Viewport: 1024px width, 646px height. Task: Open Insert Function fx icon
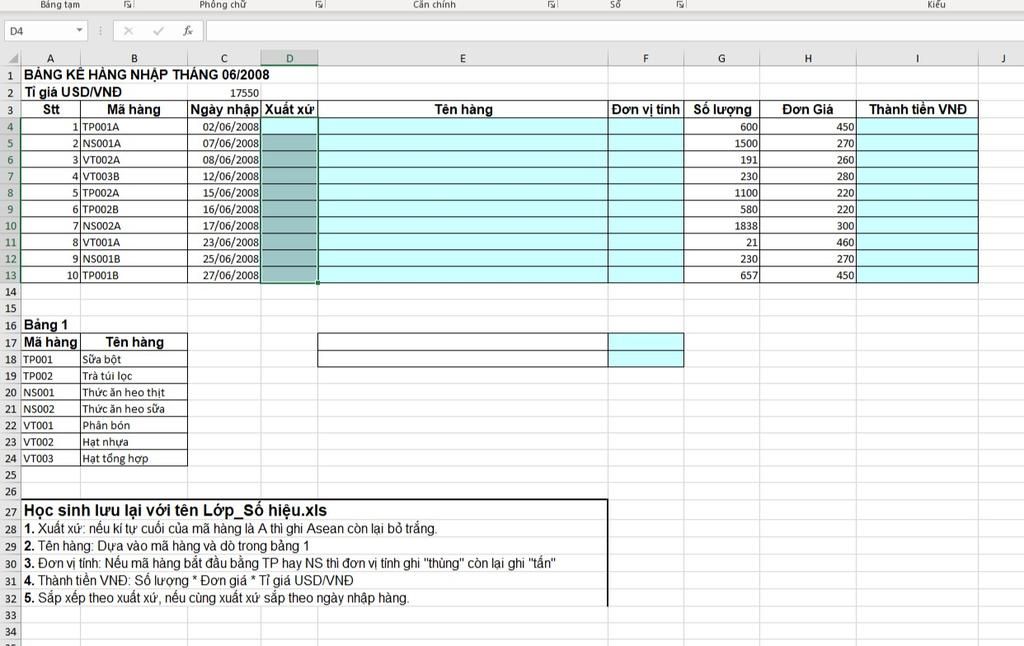[x=187, y=31]
